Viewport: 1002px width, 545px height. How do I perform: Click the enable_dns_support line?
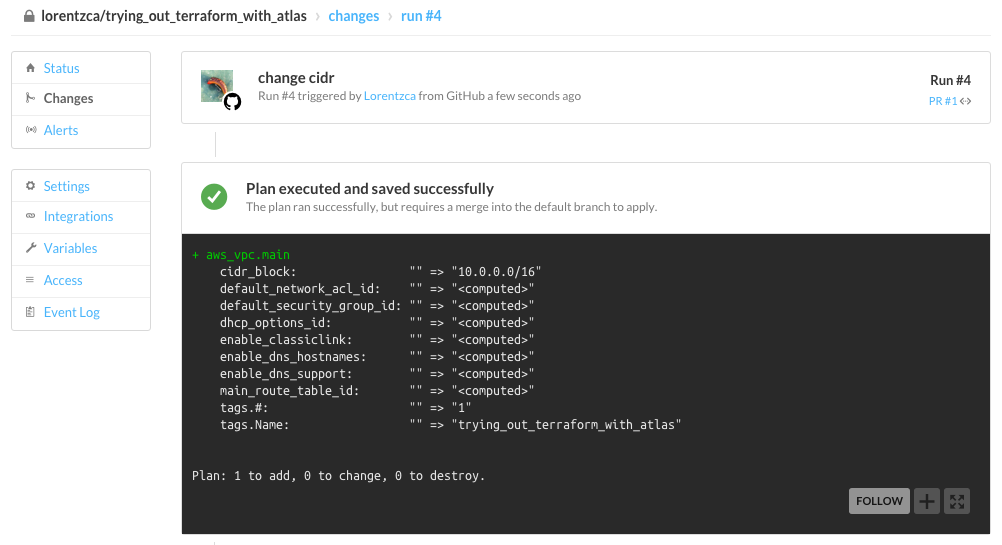[377, 373]
